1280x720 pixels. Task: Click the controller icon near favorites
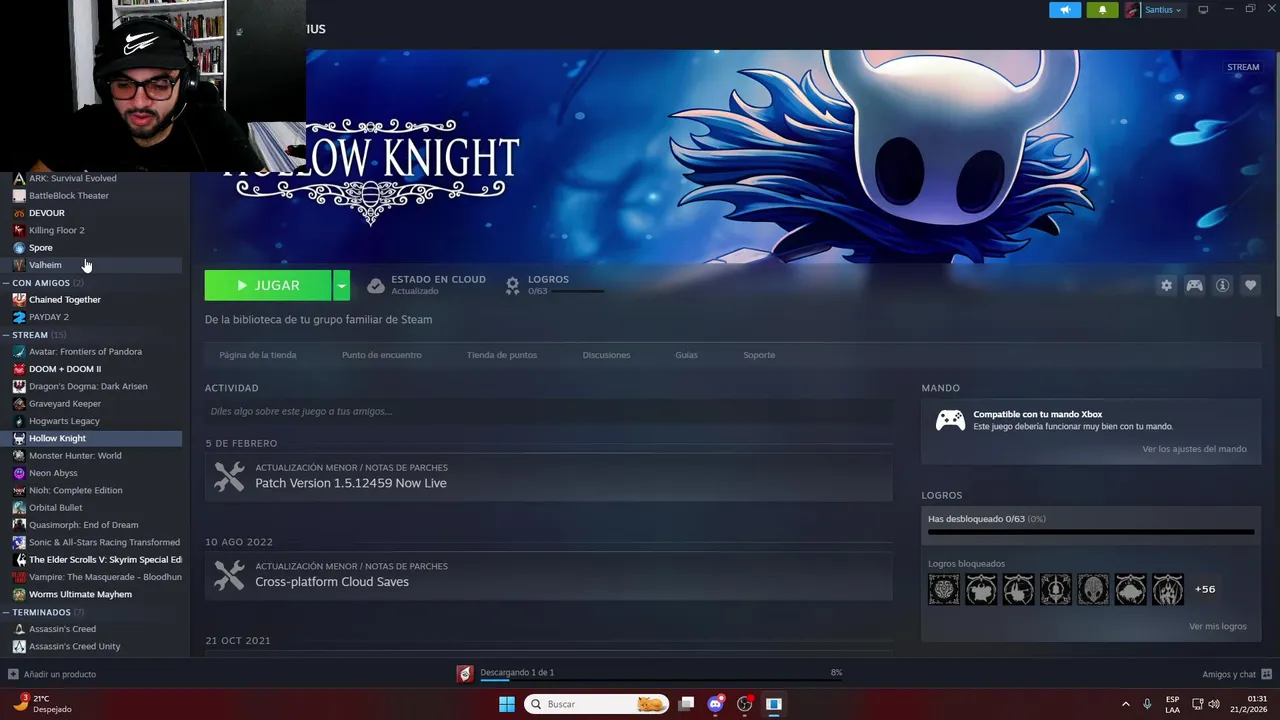tap(1194, 285)
